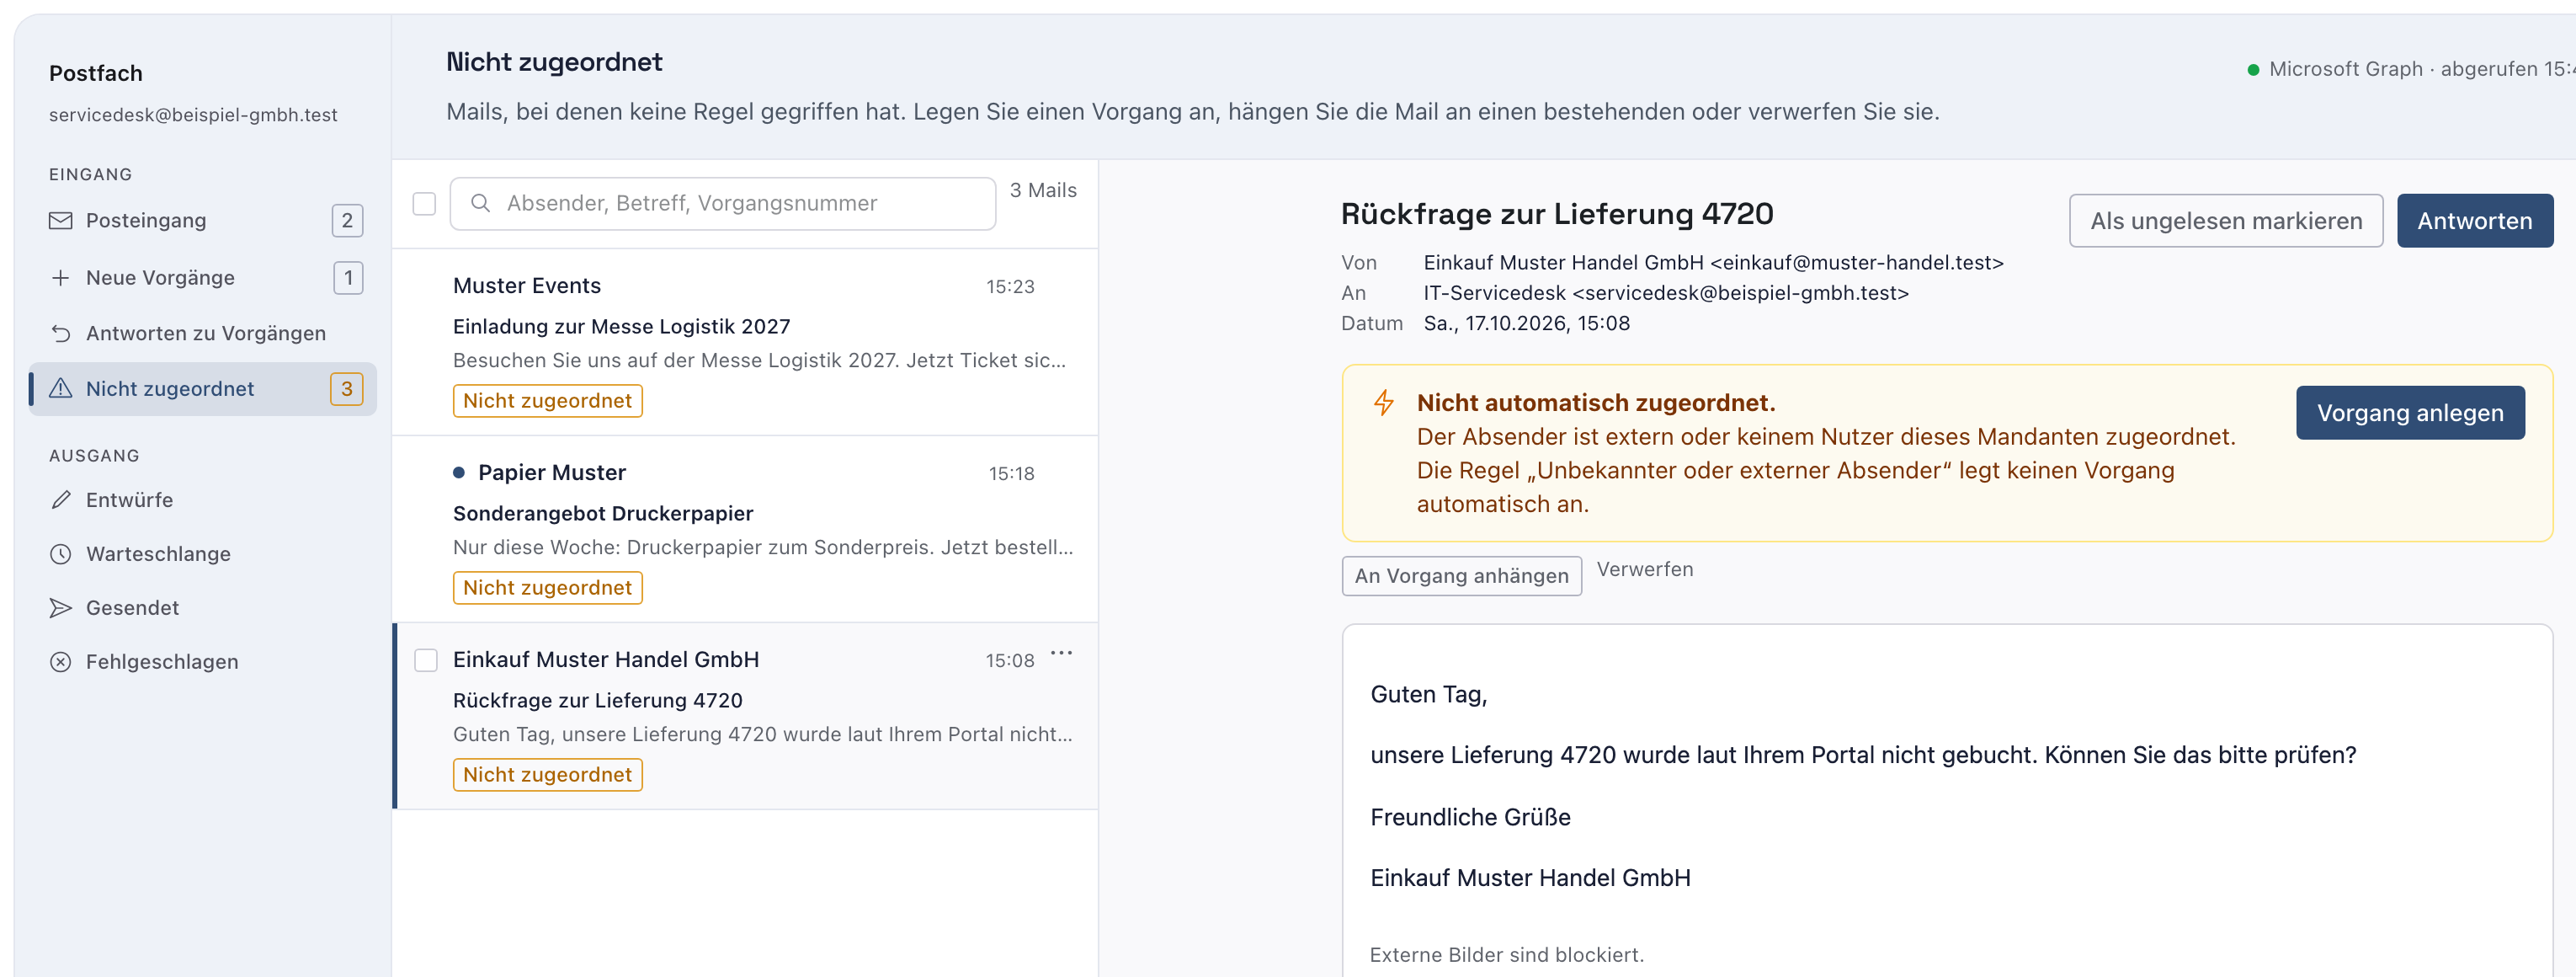This screenshot has height=977, width=2576.
Task: Click the pencil icon next to Entwürfe
Action: click(61, 499)
